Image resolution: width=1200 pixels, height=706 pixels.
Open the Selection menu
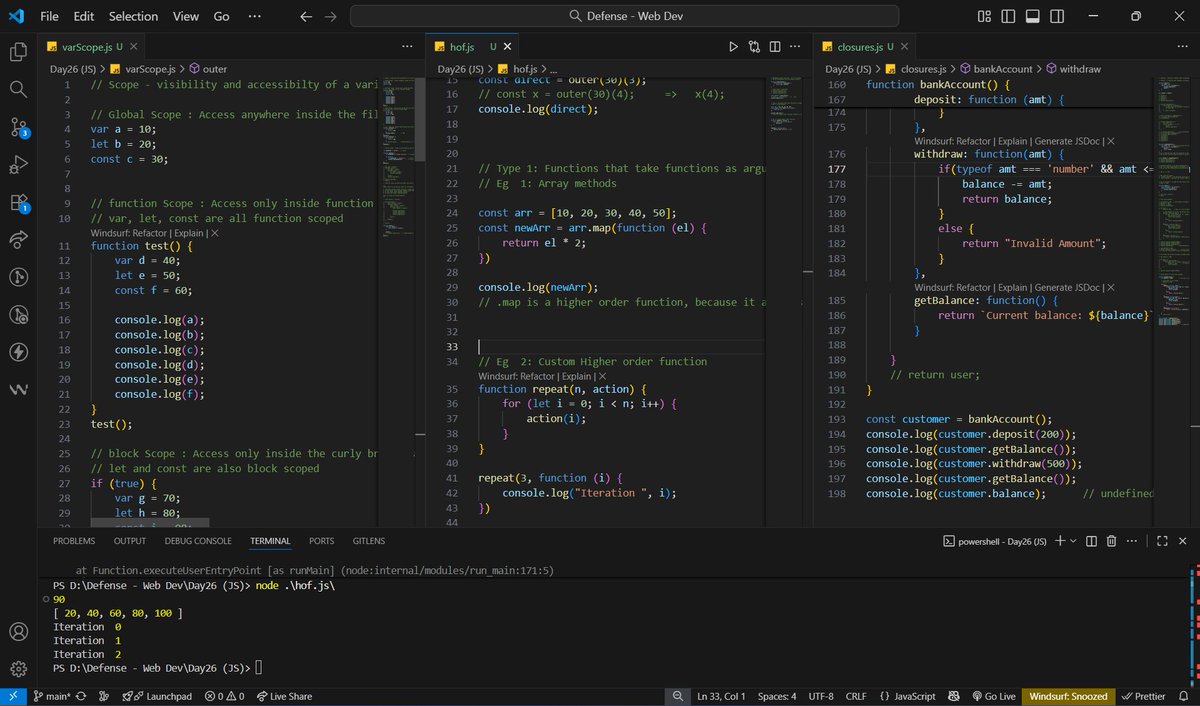(x=133, y=17)
